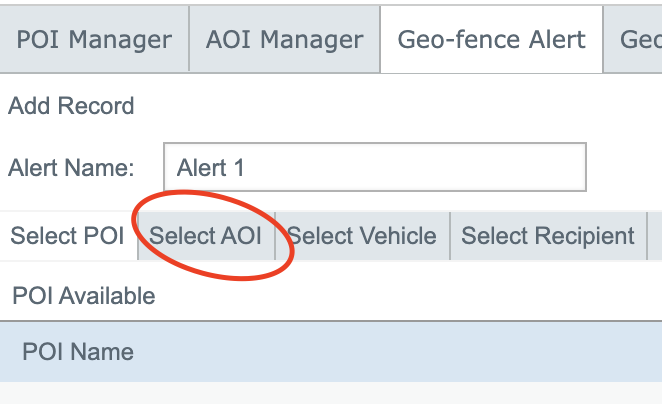The image size is (662, 404).
Task: Switch to the AOI Manager tab
Action: 284,40
